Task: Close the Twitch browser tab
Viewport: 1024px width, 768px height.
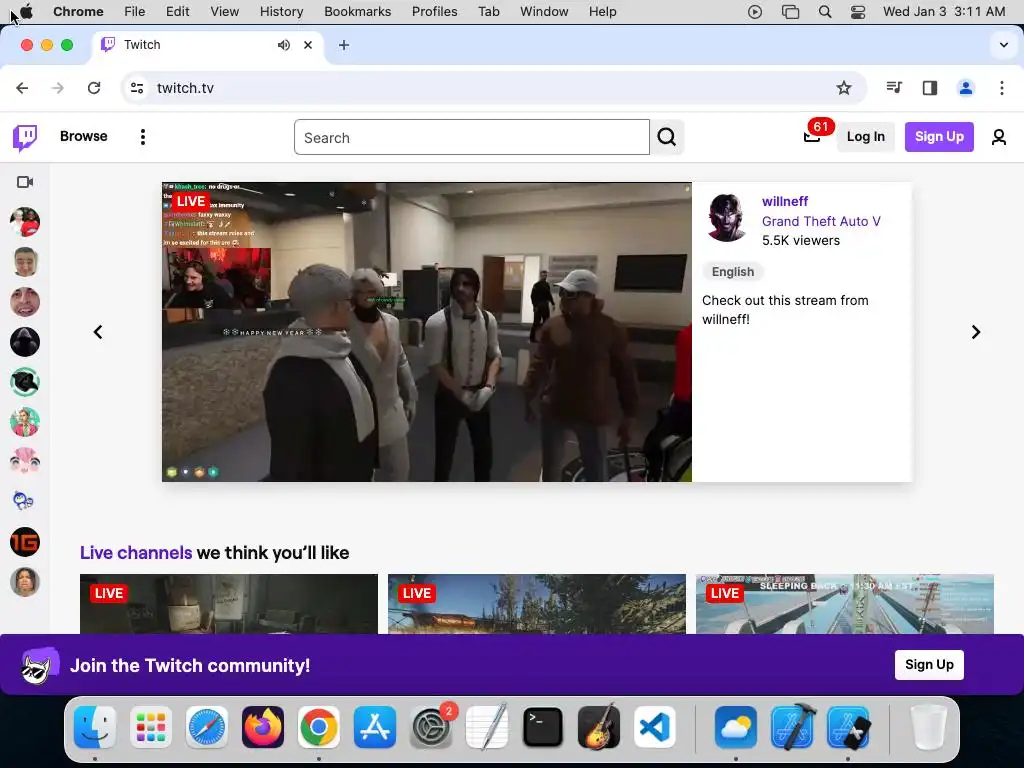Action: pyautogui.click(x=308, y=45)
